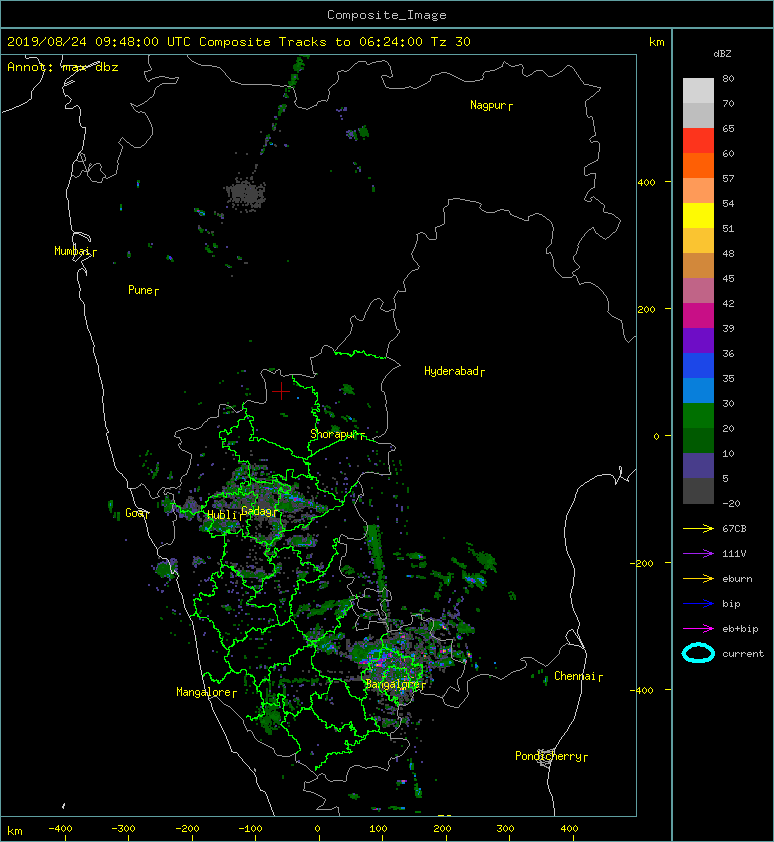Click the 2019/08/24 09:48:00 UTC timestamp
774x842 pixels.
(x=98, y=42)
